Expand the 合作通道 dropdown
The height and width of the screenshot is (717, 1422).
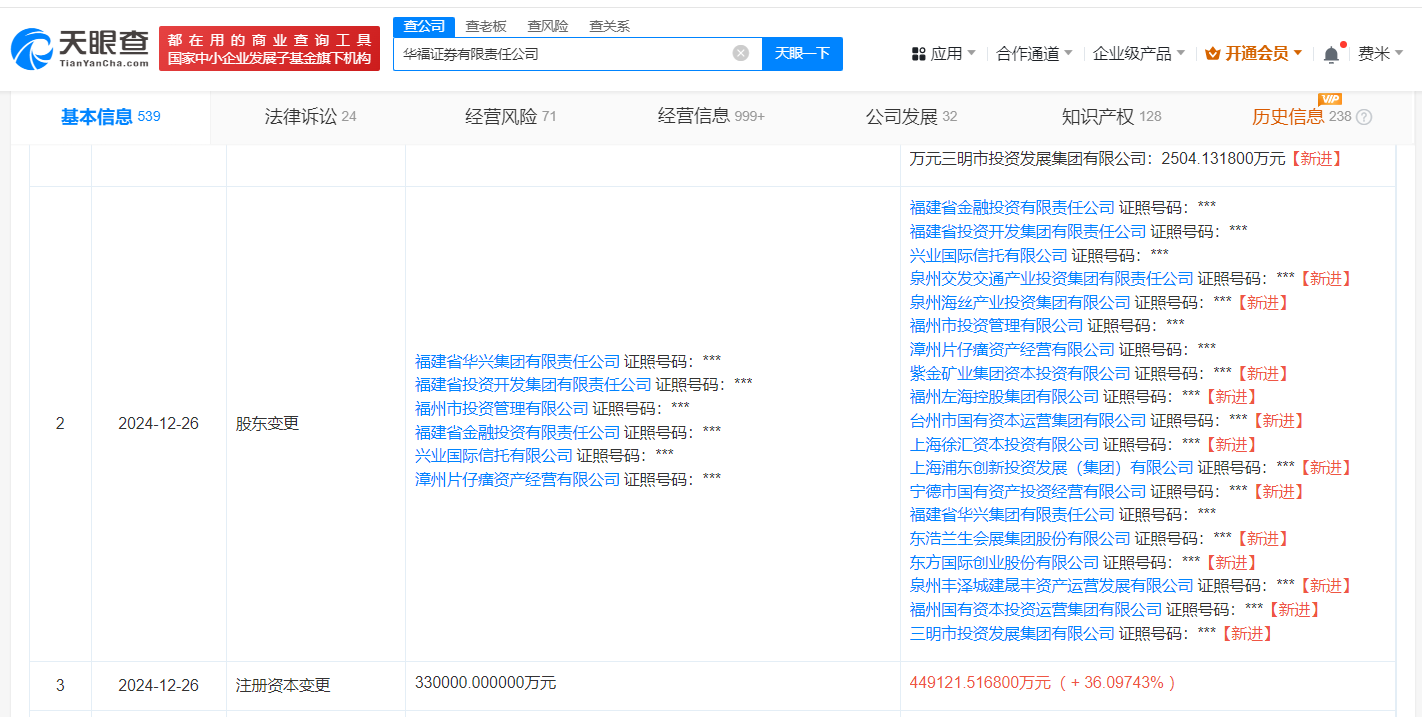(x=1034, y=54)
